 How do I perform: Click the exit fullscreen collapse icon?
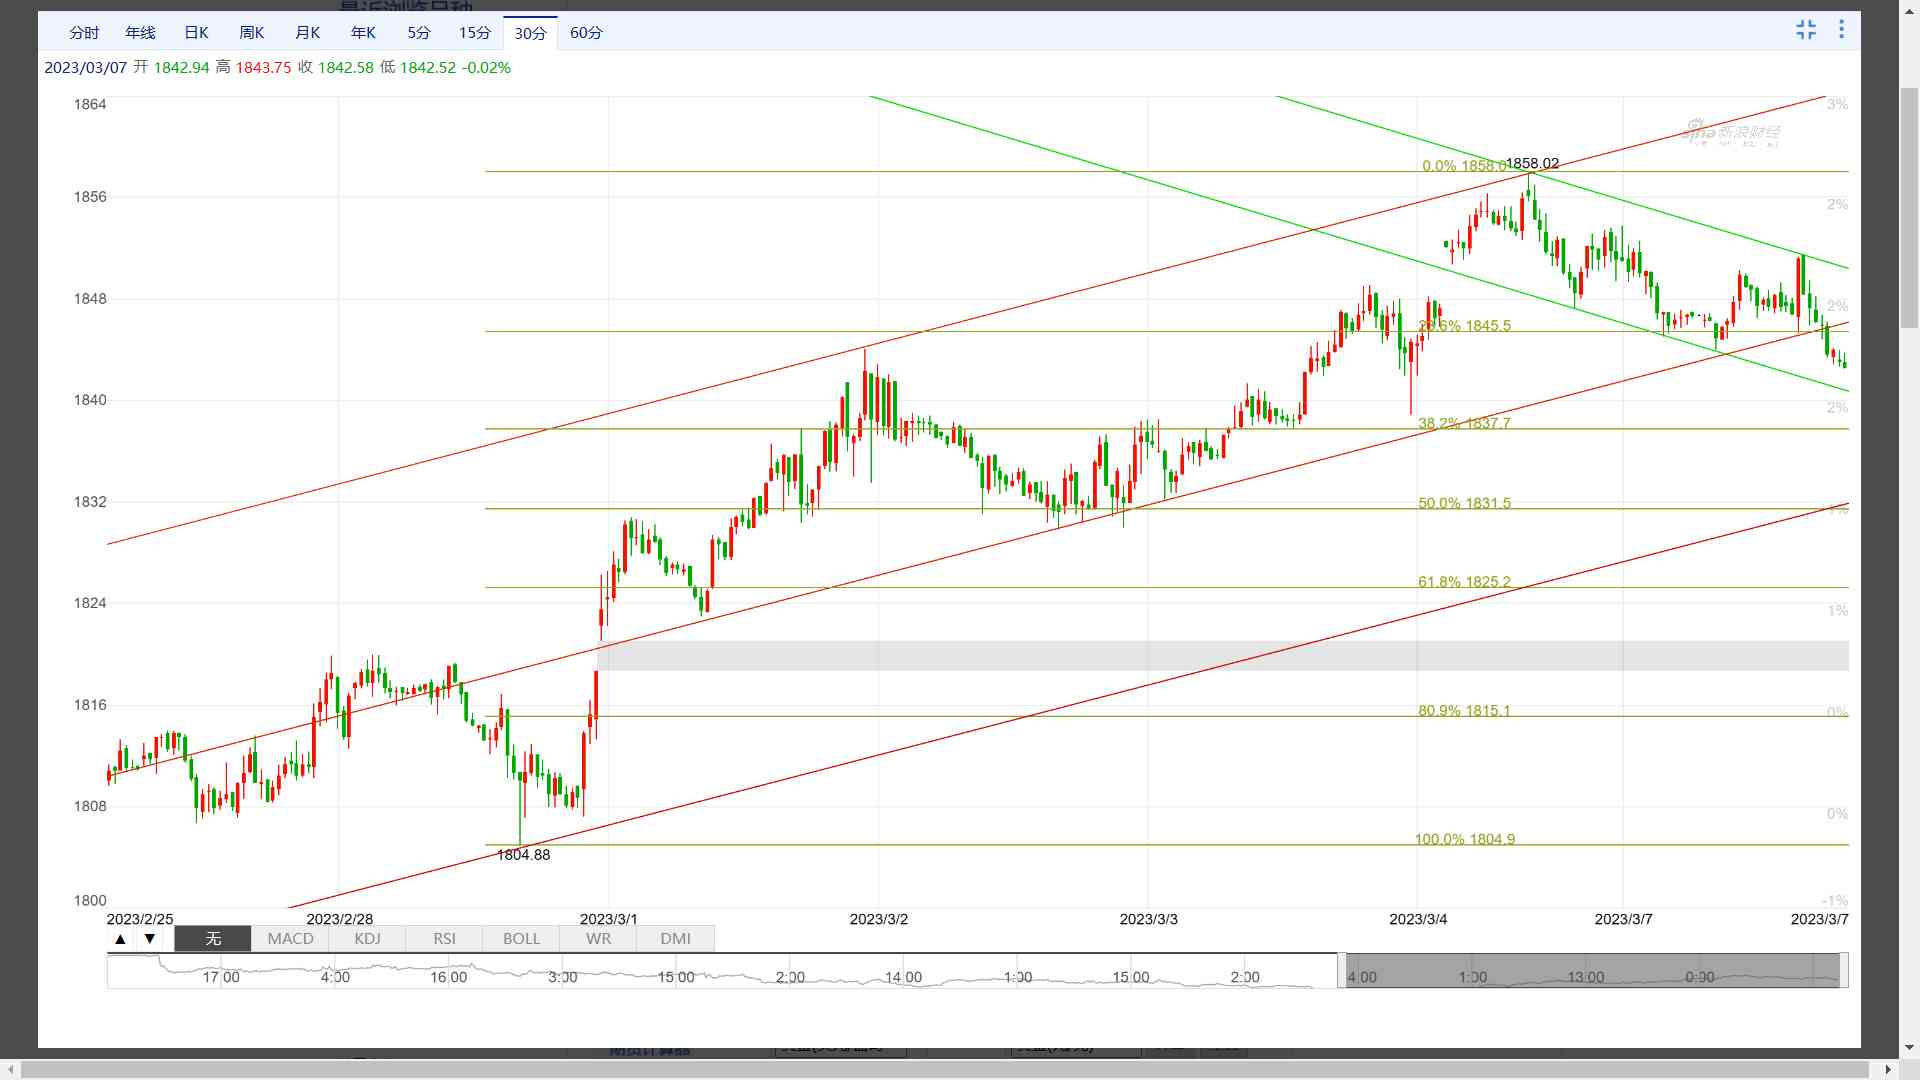point(1805,30)
